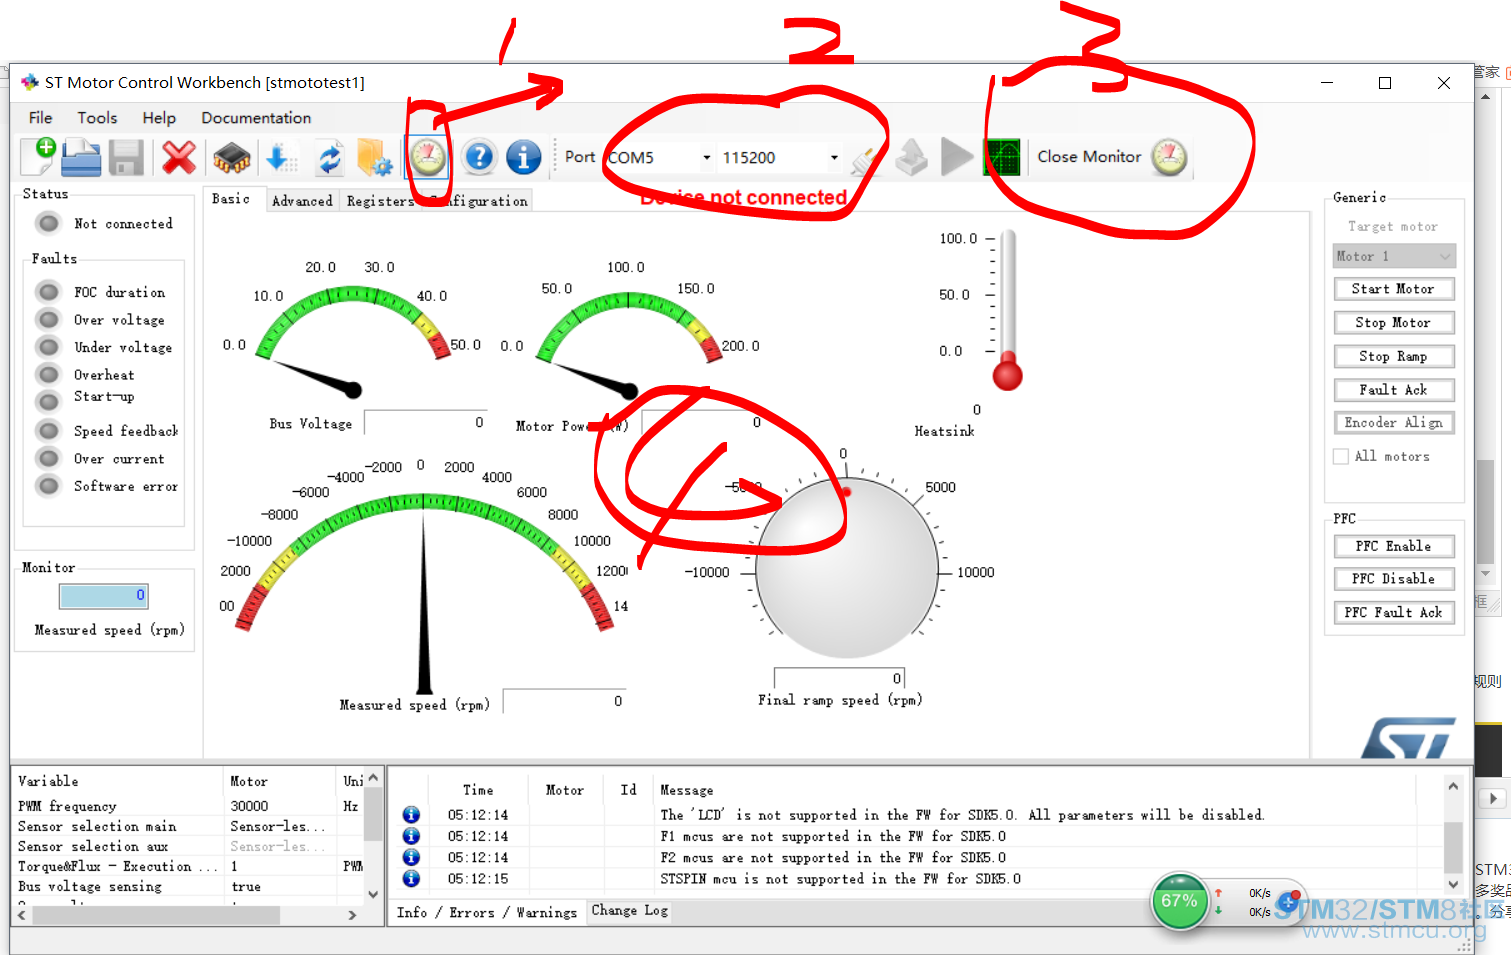The width and height of the screenshot is (1511, 955).
Task: Open the green oscilloscope plotter icon
Action: pyautogui.click(x=1003, y=157)
